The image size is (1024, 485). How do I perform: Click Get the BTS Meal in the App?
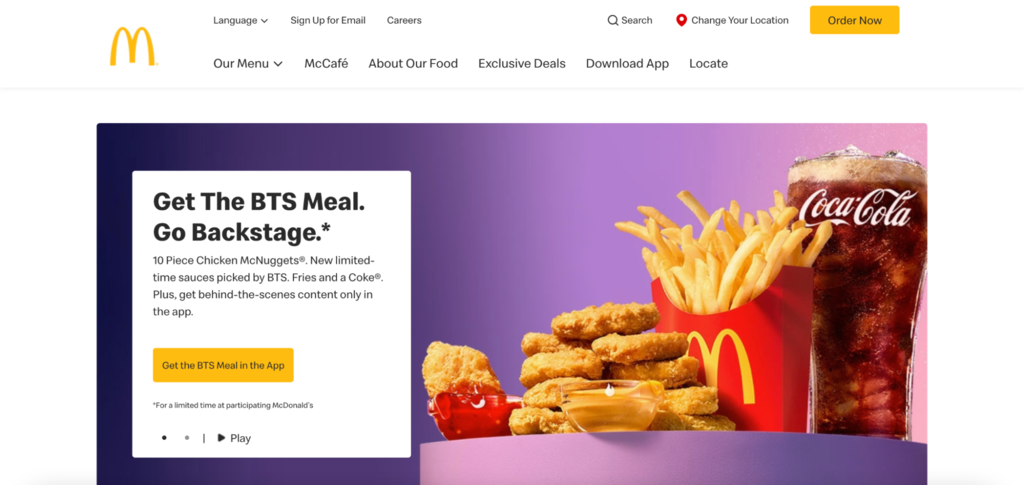[223, 365]
